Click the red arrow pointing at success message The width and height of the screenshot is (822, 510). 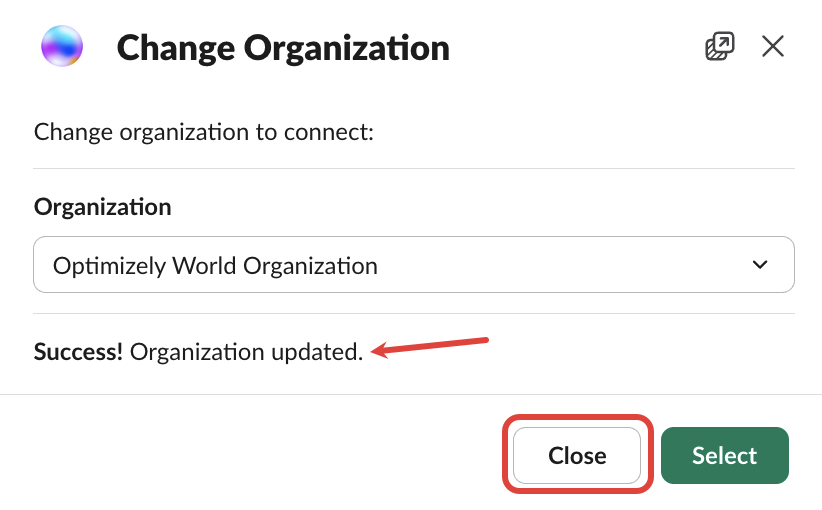point(430,346)
